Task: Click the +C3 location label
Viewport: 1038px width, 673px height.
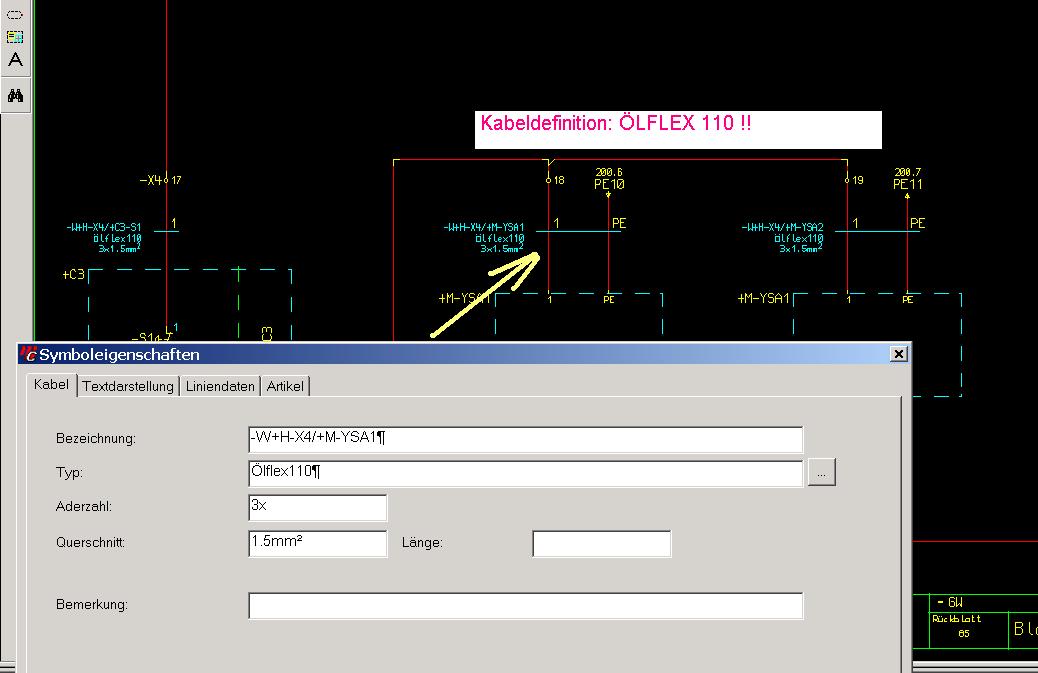Action: click(73, 274)
